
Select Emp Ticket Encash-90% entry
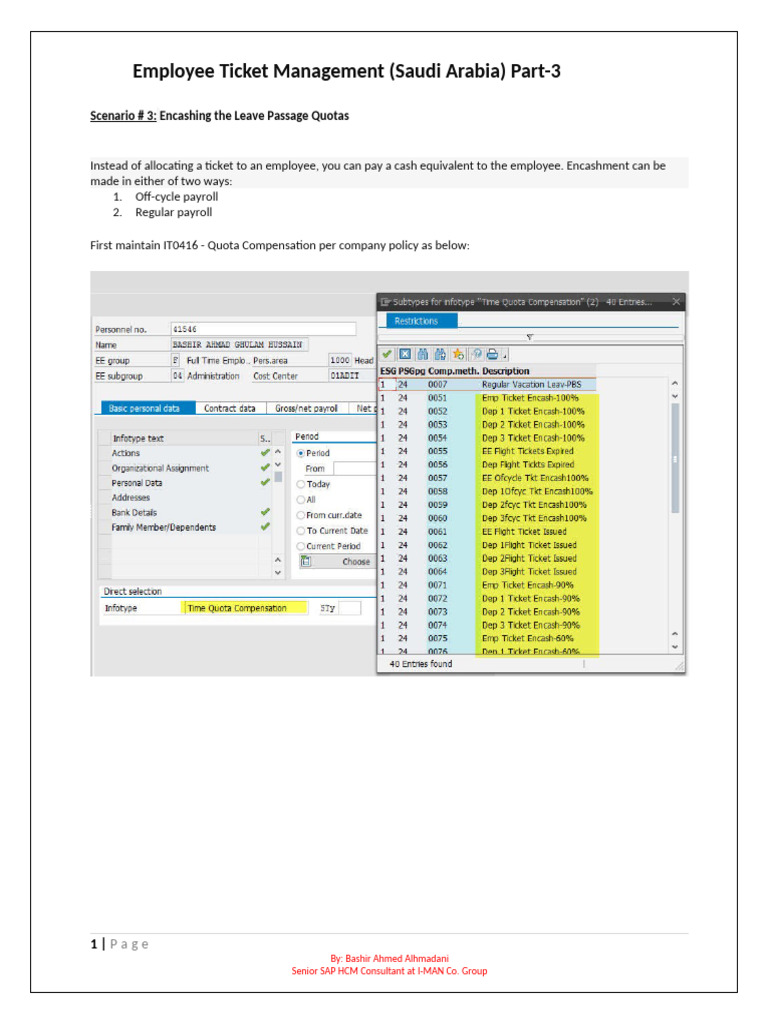(487, 585)
